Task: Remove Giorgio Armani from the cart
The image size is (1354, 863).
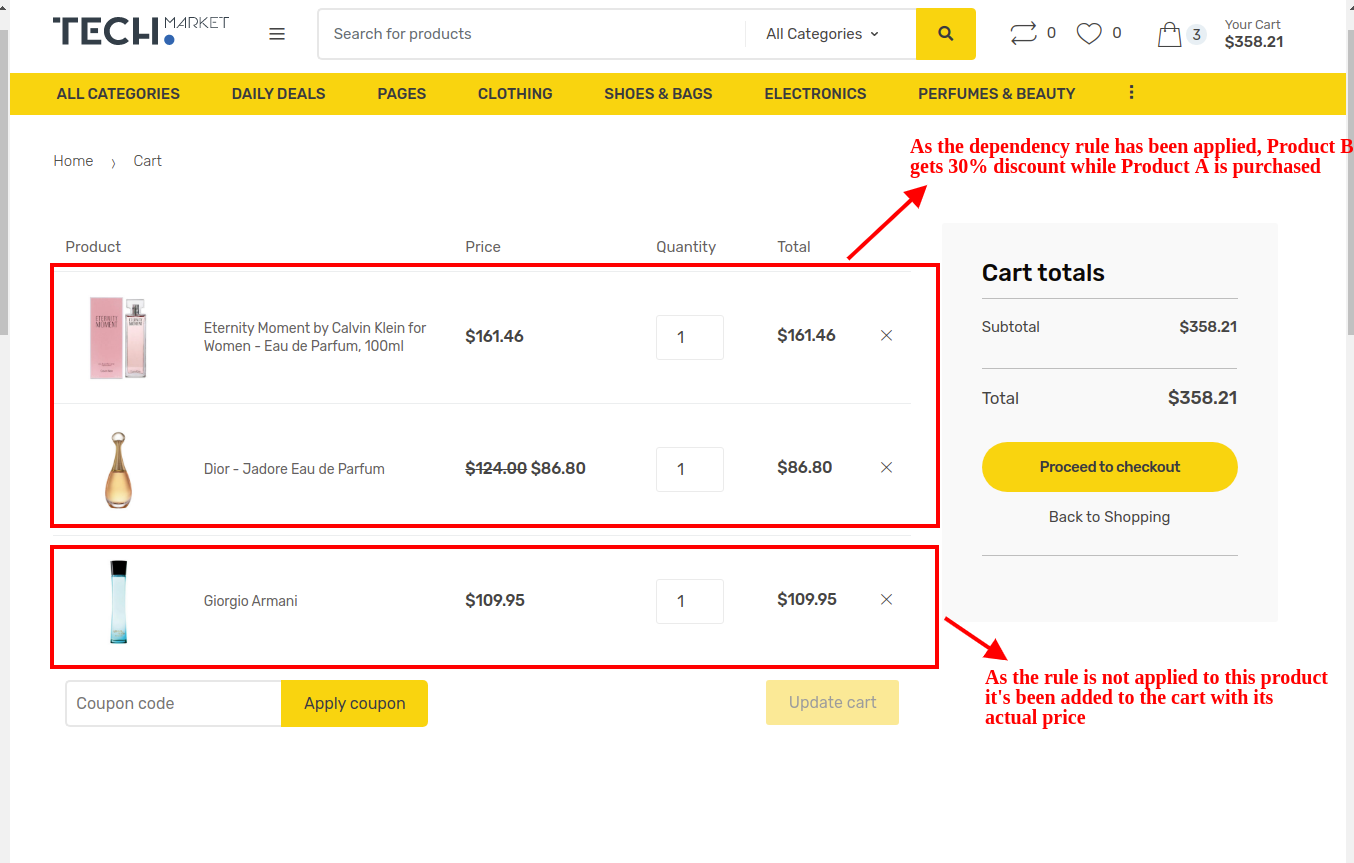Action: [x=886, y=600]
